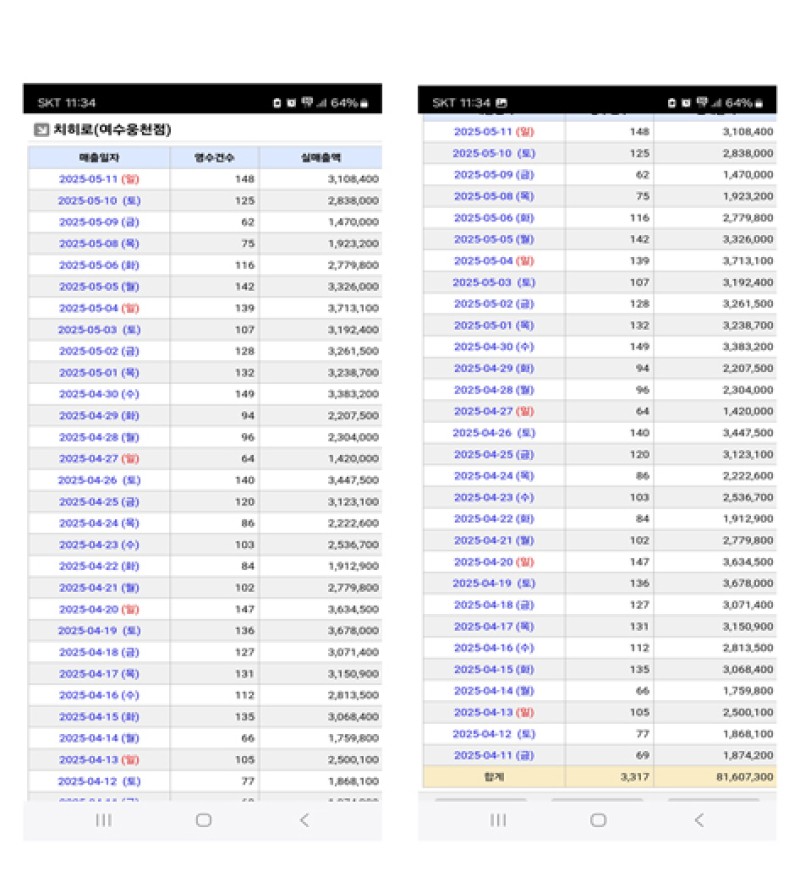Open 2025-04-30 date link on left screen

click(99, 394)
